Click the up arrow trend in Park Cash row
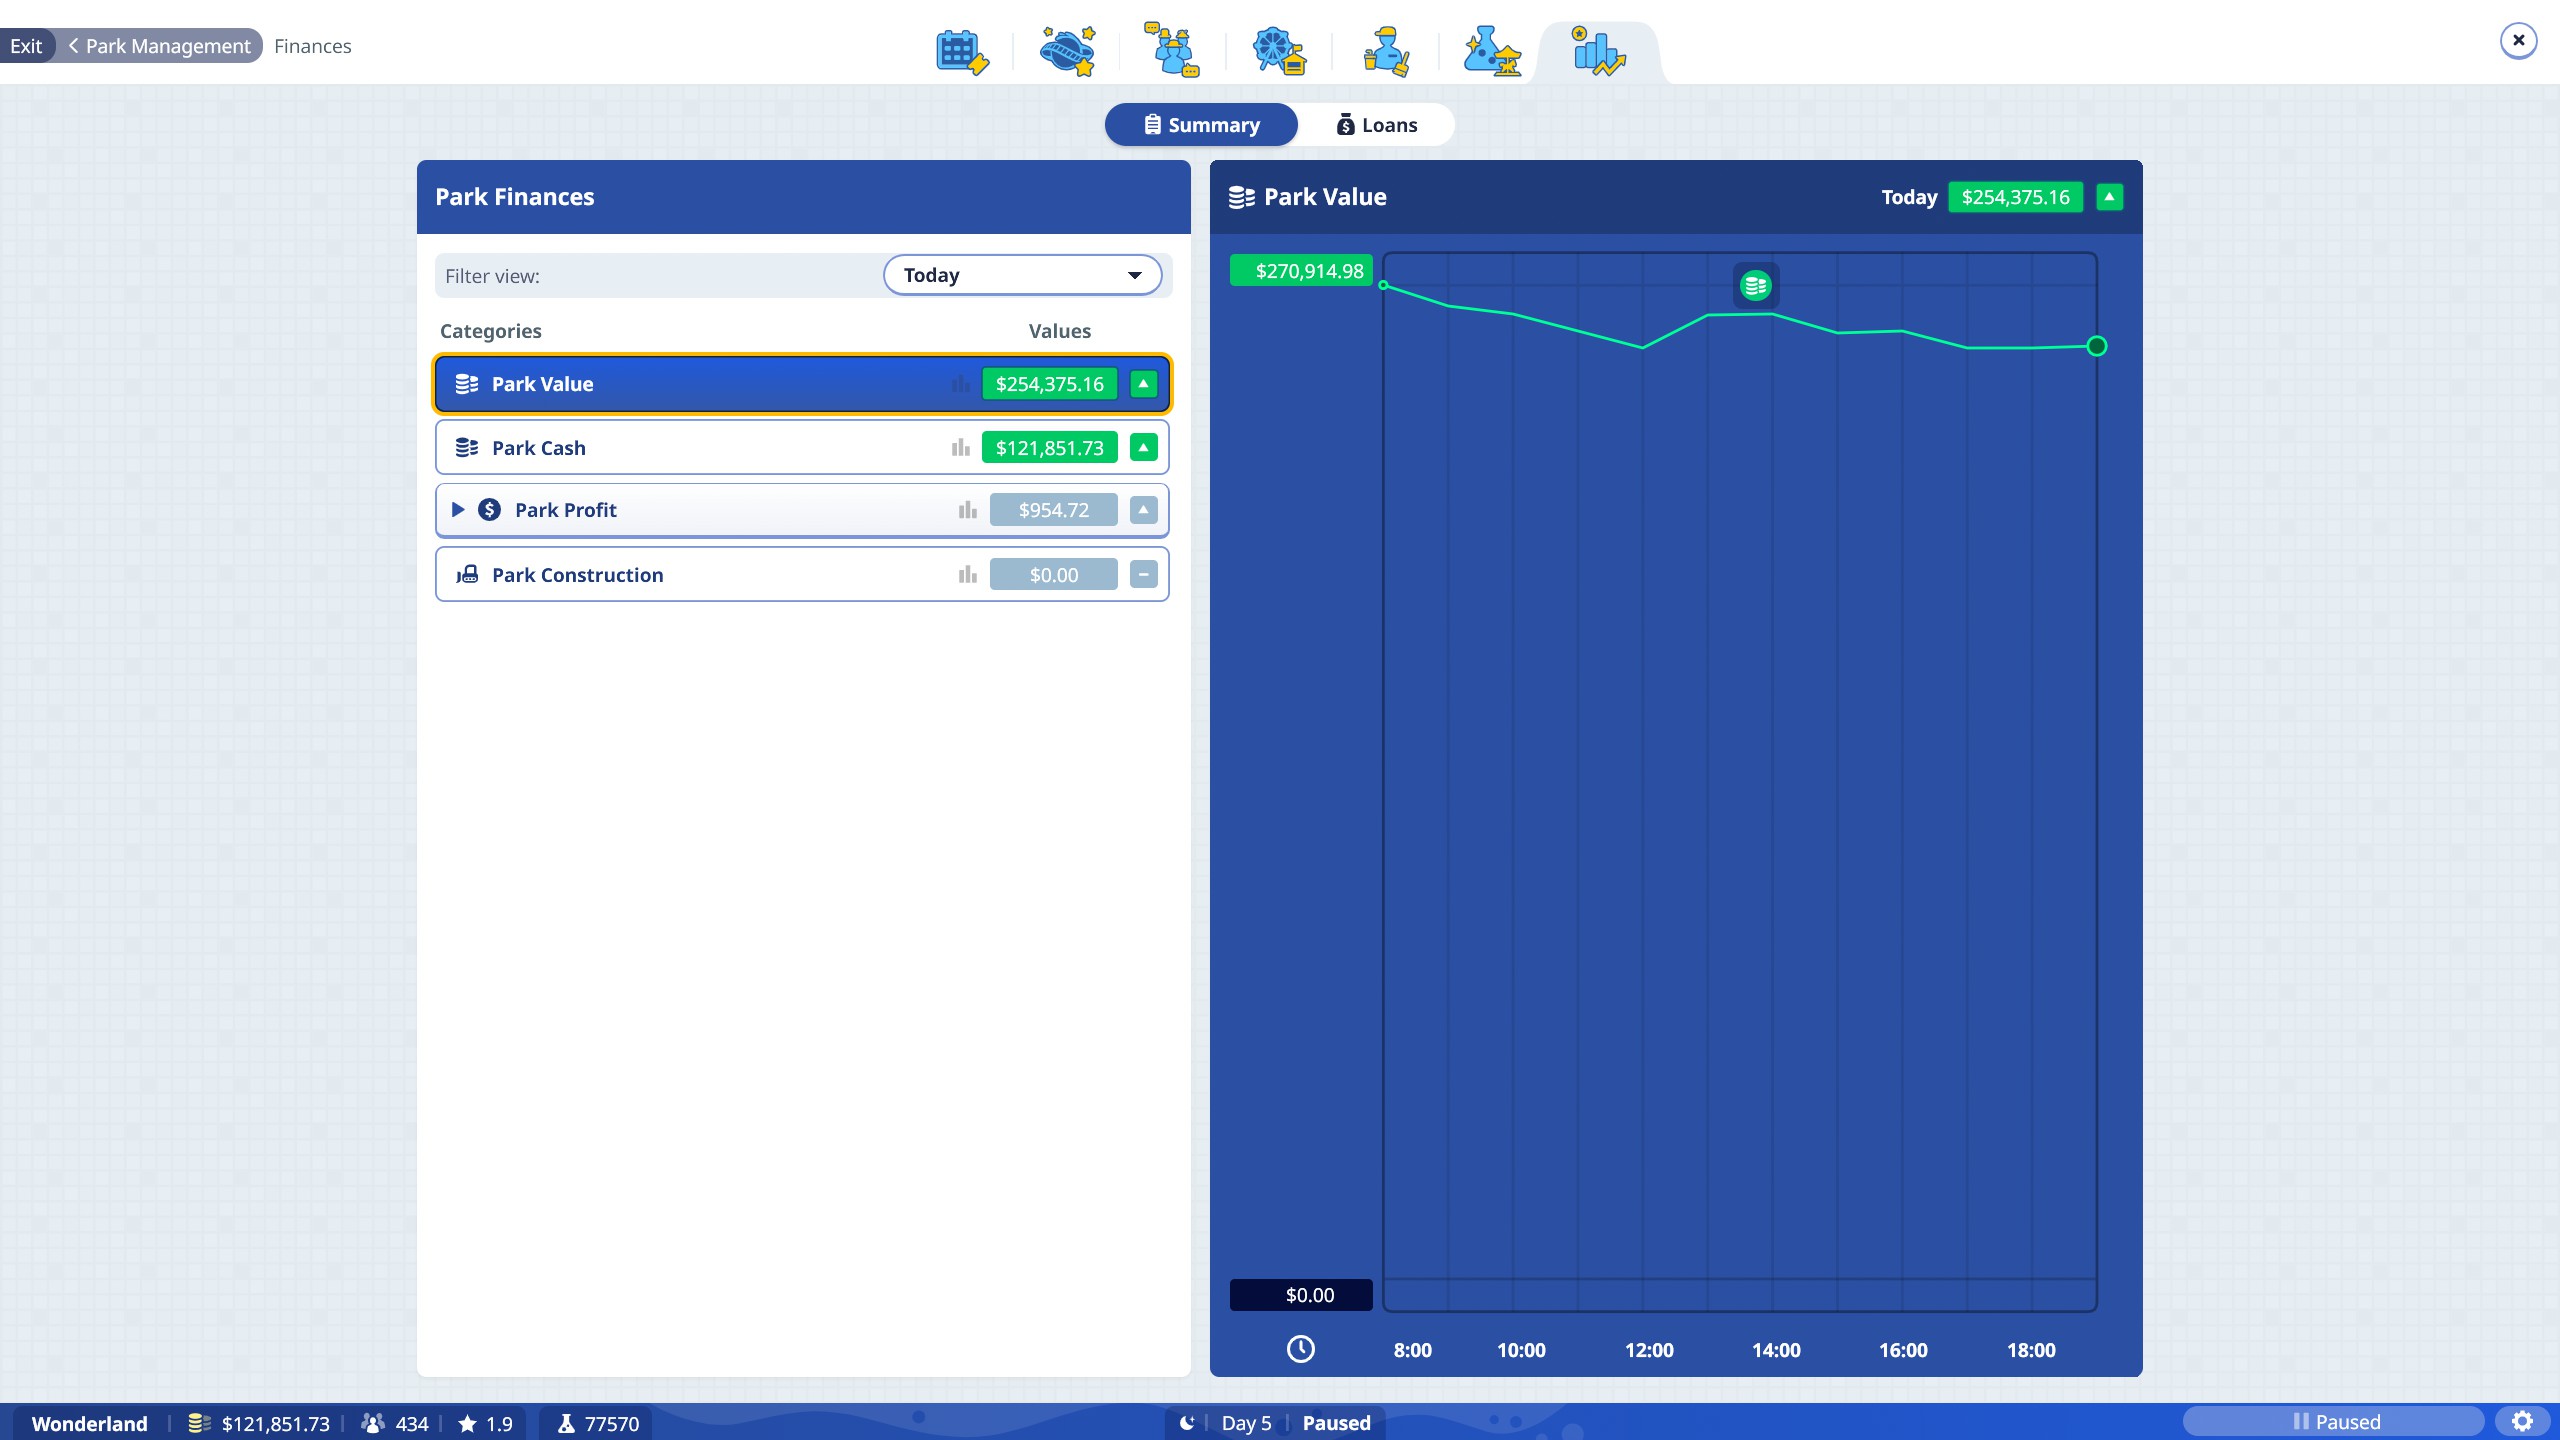This screenshot has width=2560, height=1440. (x=1143, y=447)
